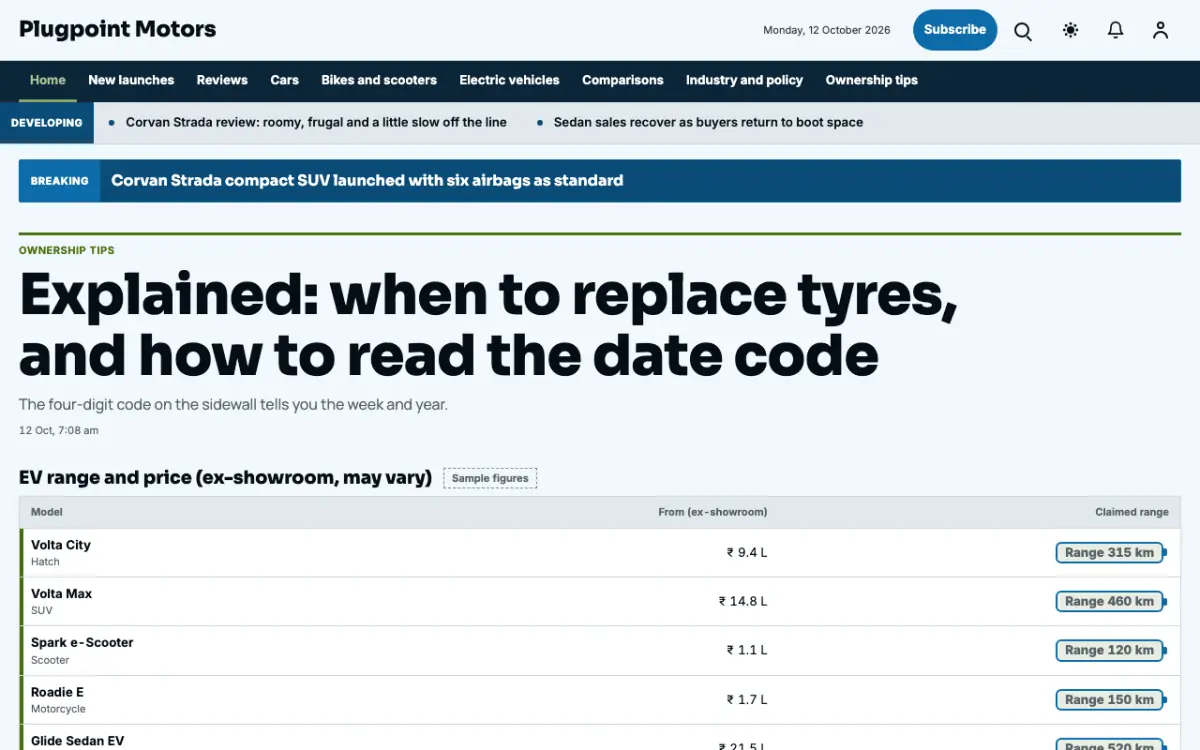The image size is (1200, 750).
Task: Go to Electric vehicles section
Action: pos(509,80)
